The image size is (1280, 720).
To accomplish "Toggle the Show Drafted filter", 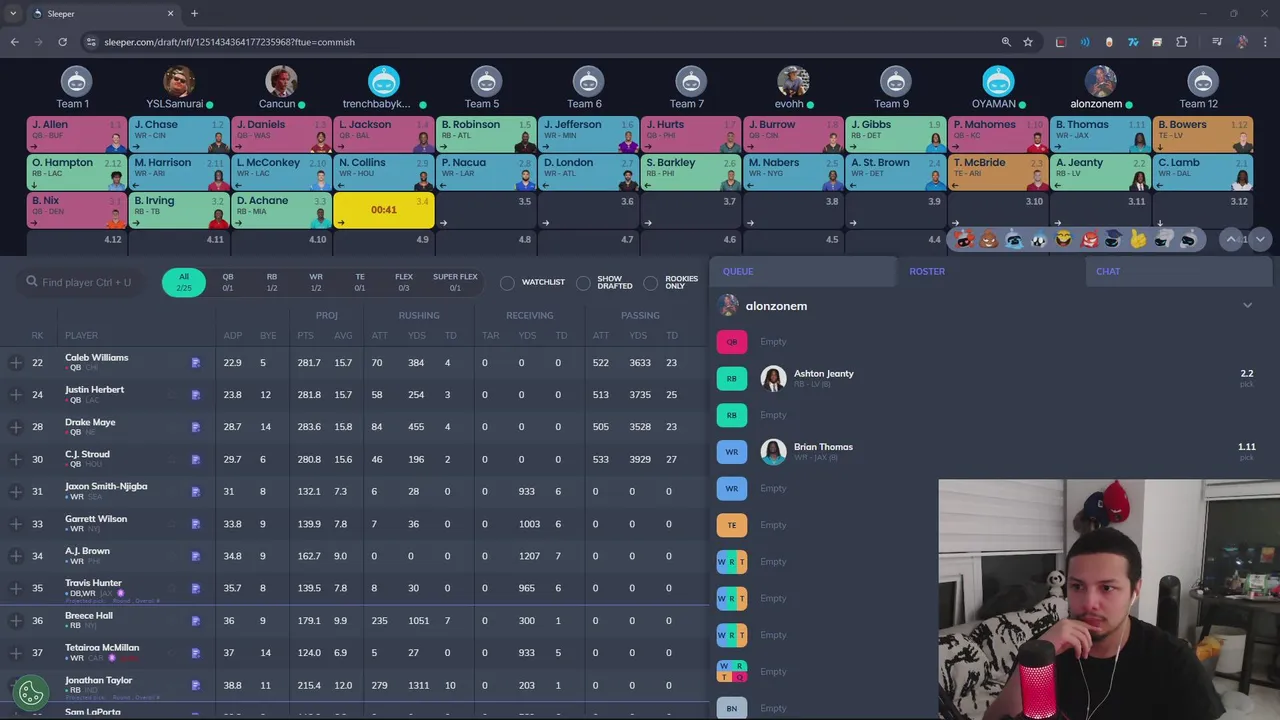I will [x=583, y=283].
